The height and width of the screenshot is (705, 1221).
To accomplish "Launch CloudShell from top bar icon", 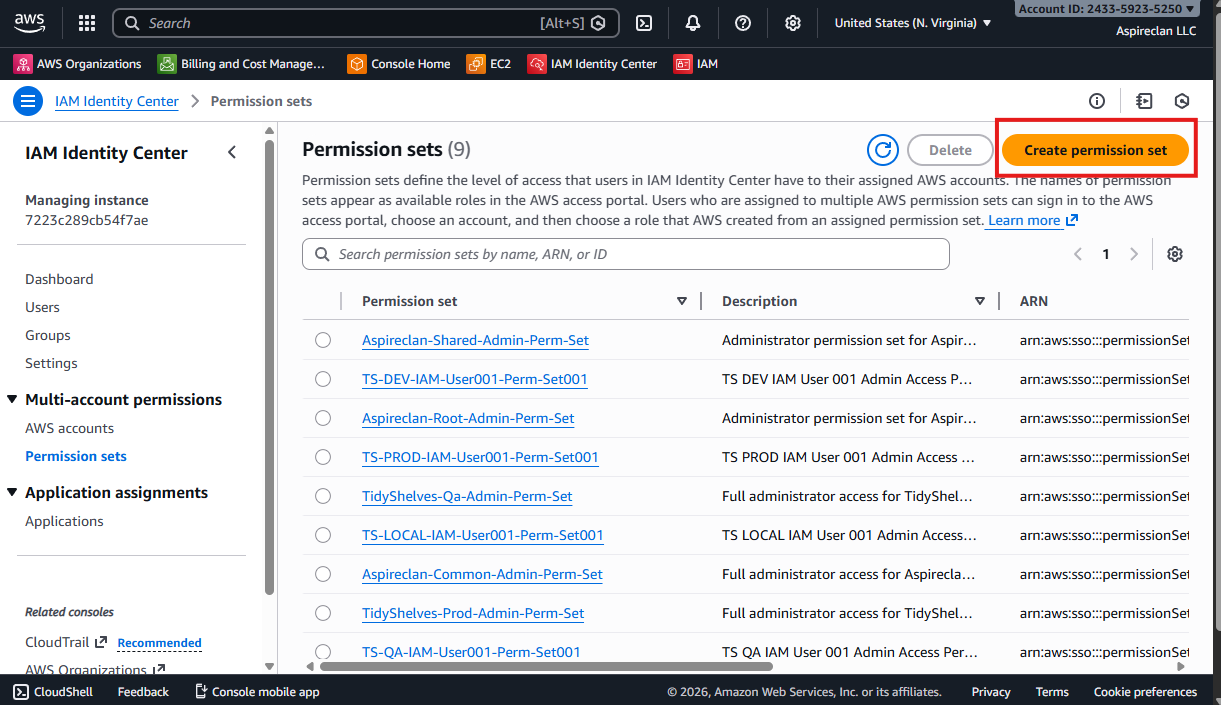I will click(x=645, y=23).
